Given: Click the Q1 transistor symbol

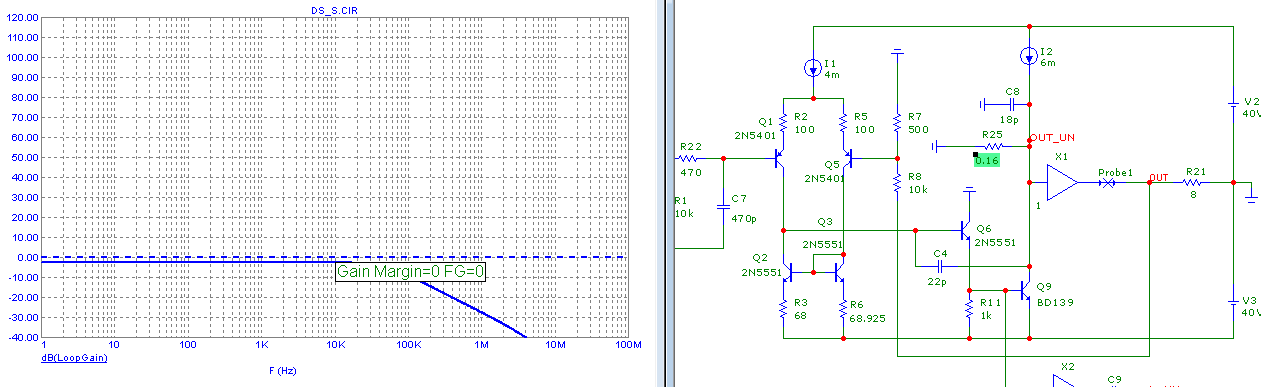Looking at the screenshot, I should click(x=778, y=157).
